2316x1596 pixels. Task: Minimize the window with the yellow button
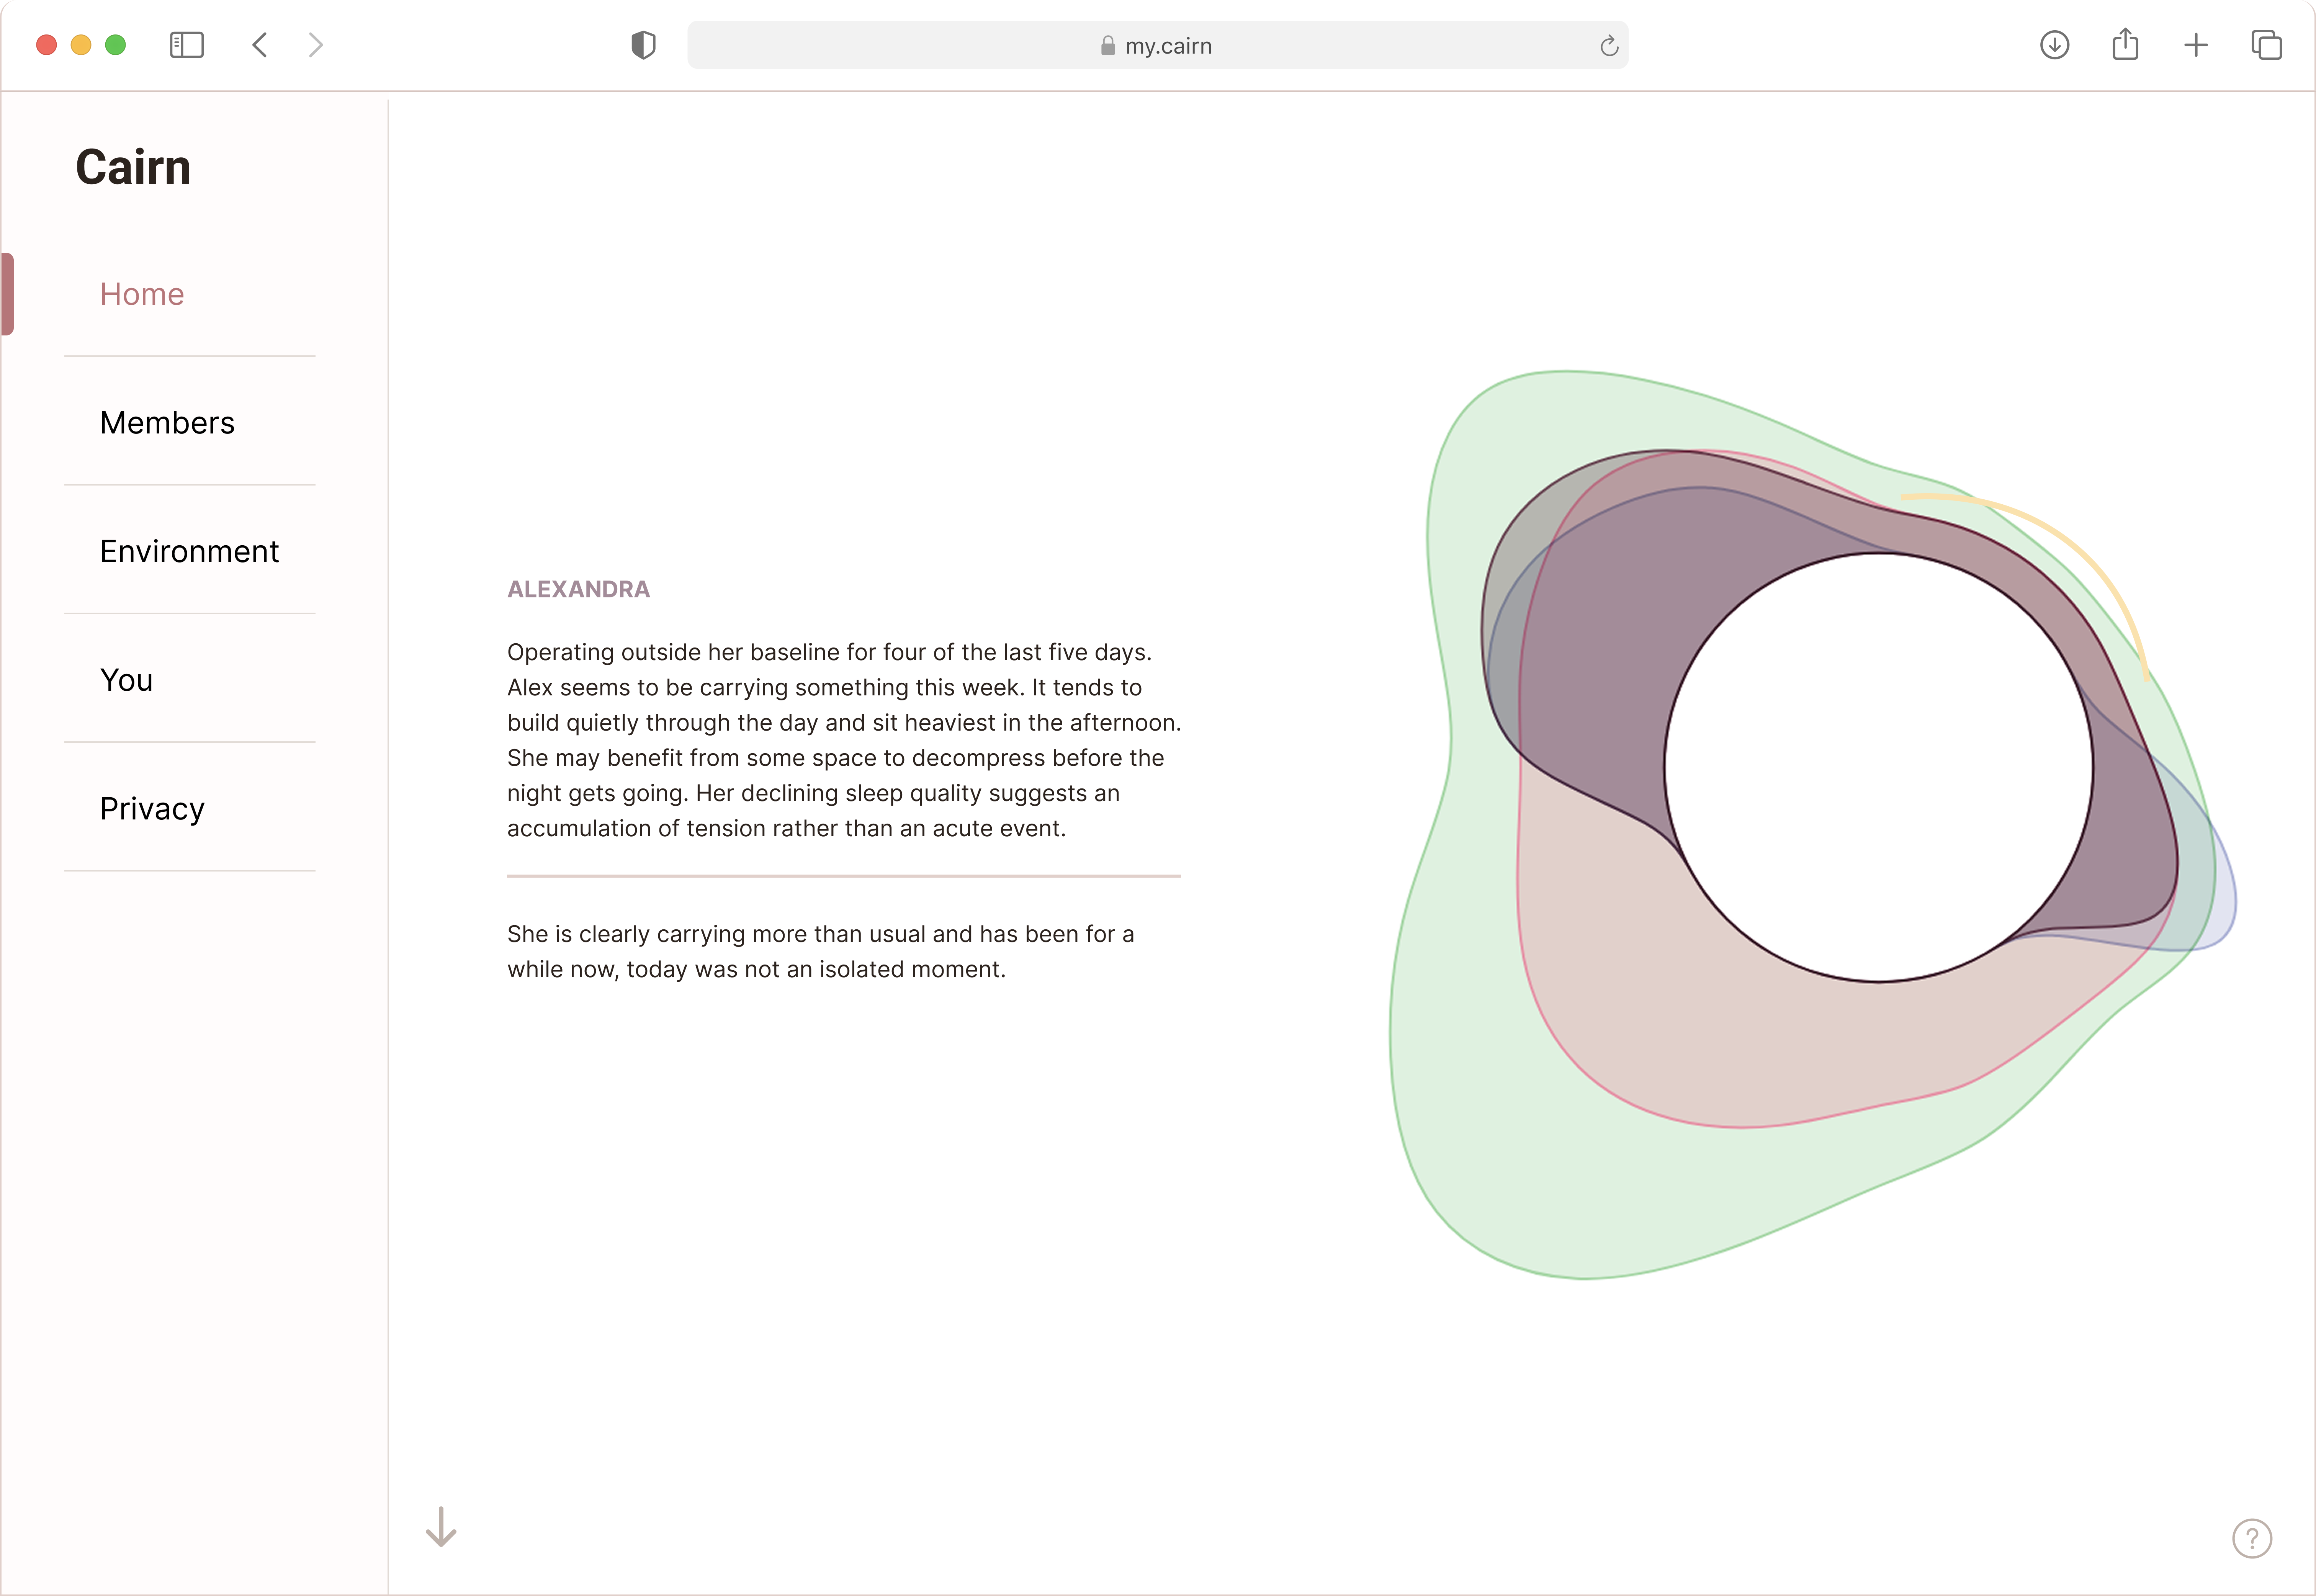point(81,45)
